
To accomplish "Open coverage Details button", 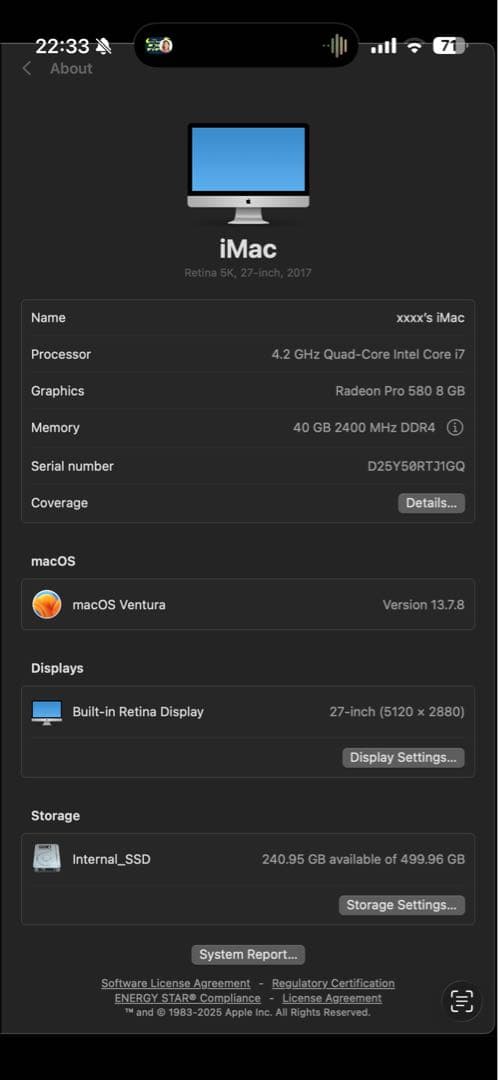I will [x=431, y=503].
